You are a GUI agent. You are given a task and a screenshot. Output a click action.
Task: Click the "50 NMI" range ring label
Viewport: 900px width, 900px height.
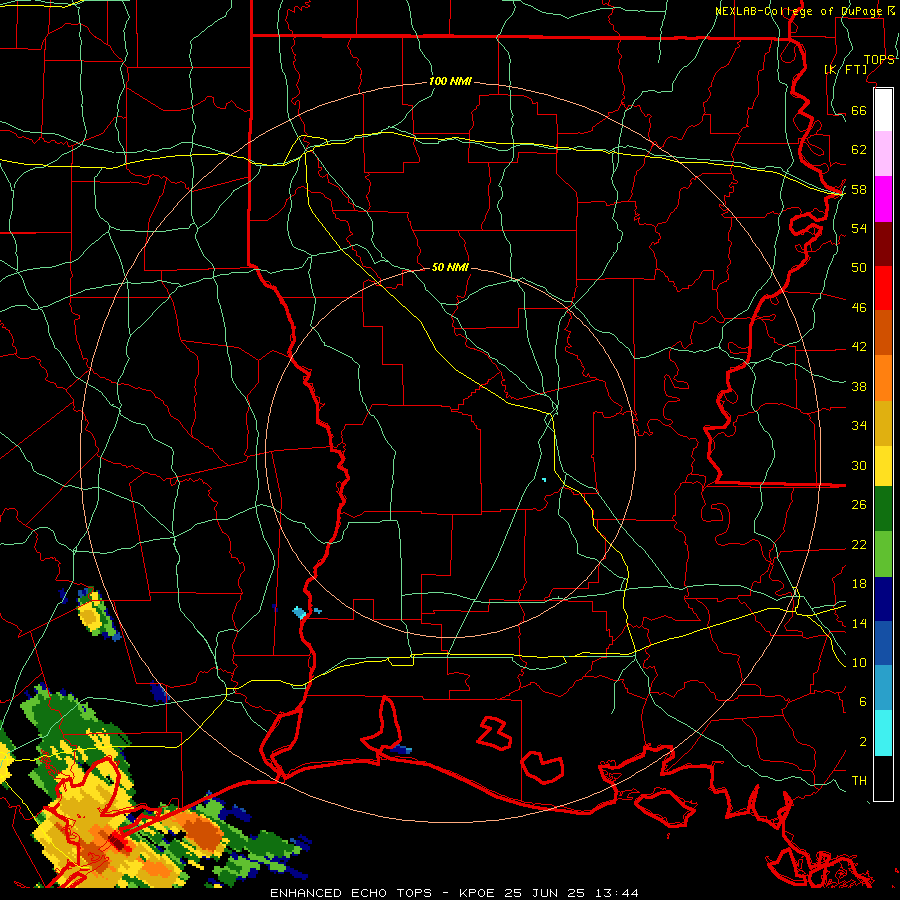click(450, 267)
